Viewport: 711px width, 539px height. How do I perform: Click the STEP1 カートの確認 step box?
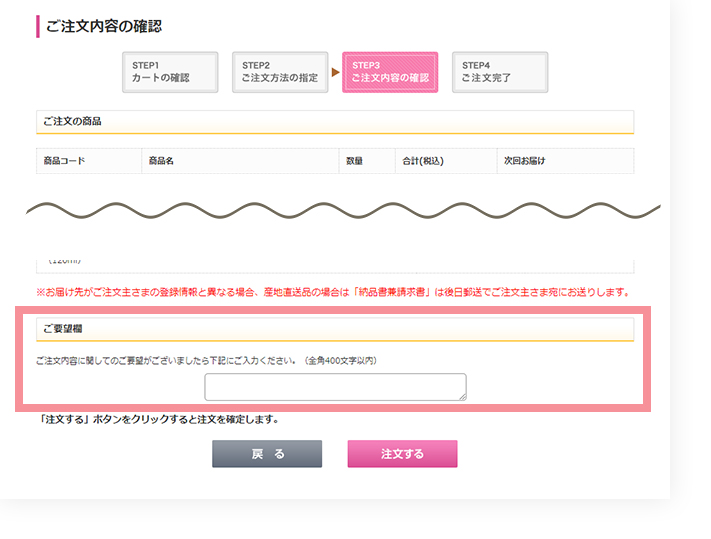pos(170,72)
